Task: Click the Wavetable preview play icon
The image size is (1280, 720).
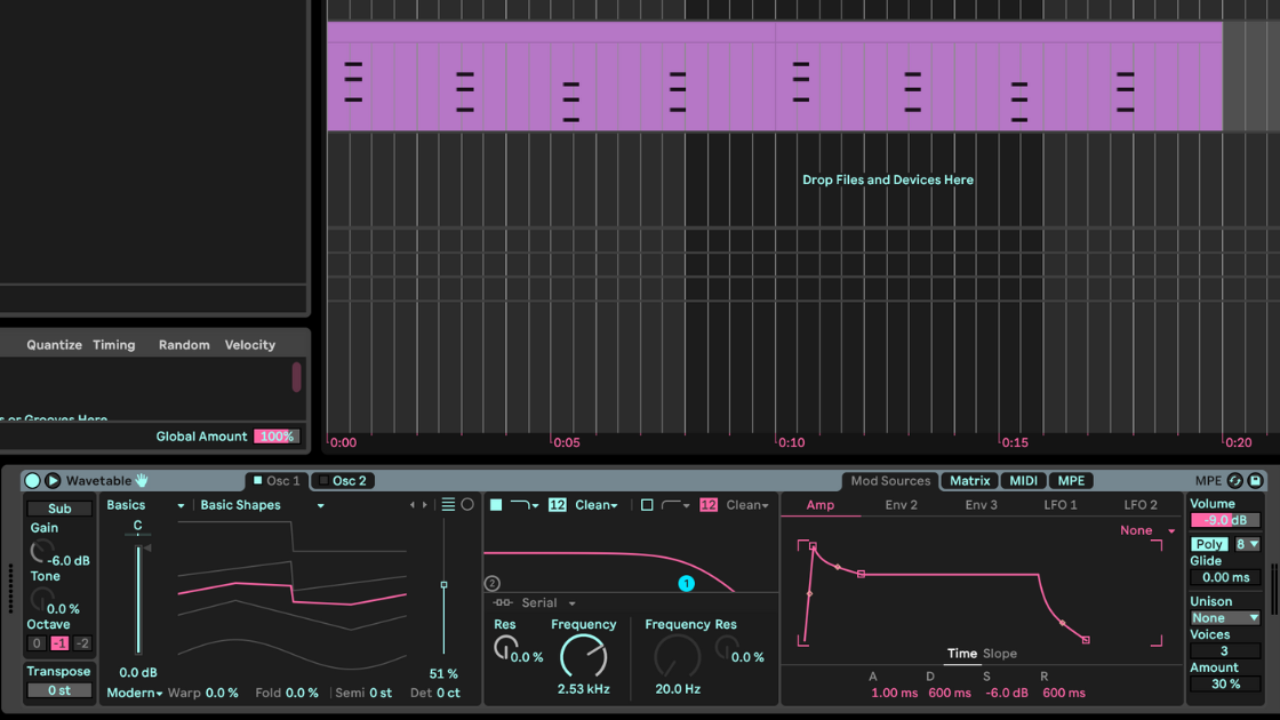Action: click(53, 481)
